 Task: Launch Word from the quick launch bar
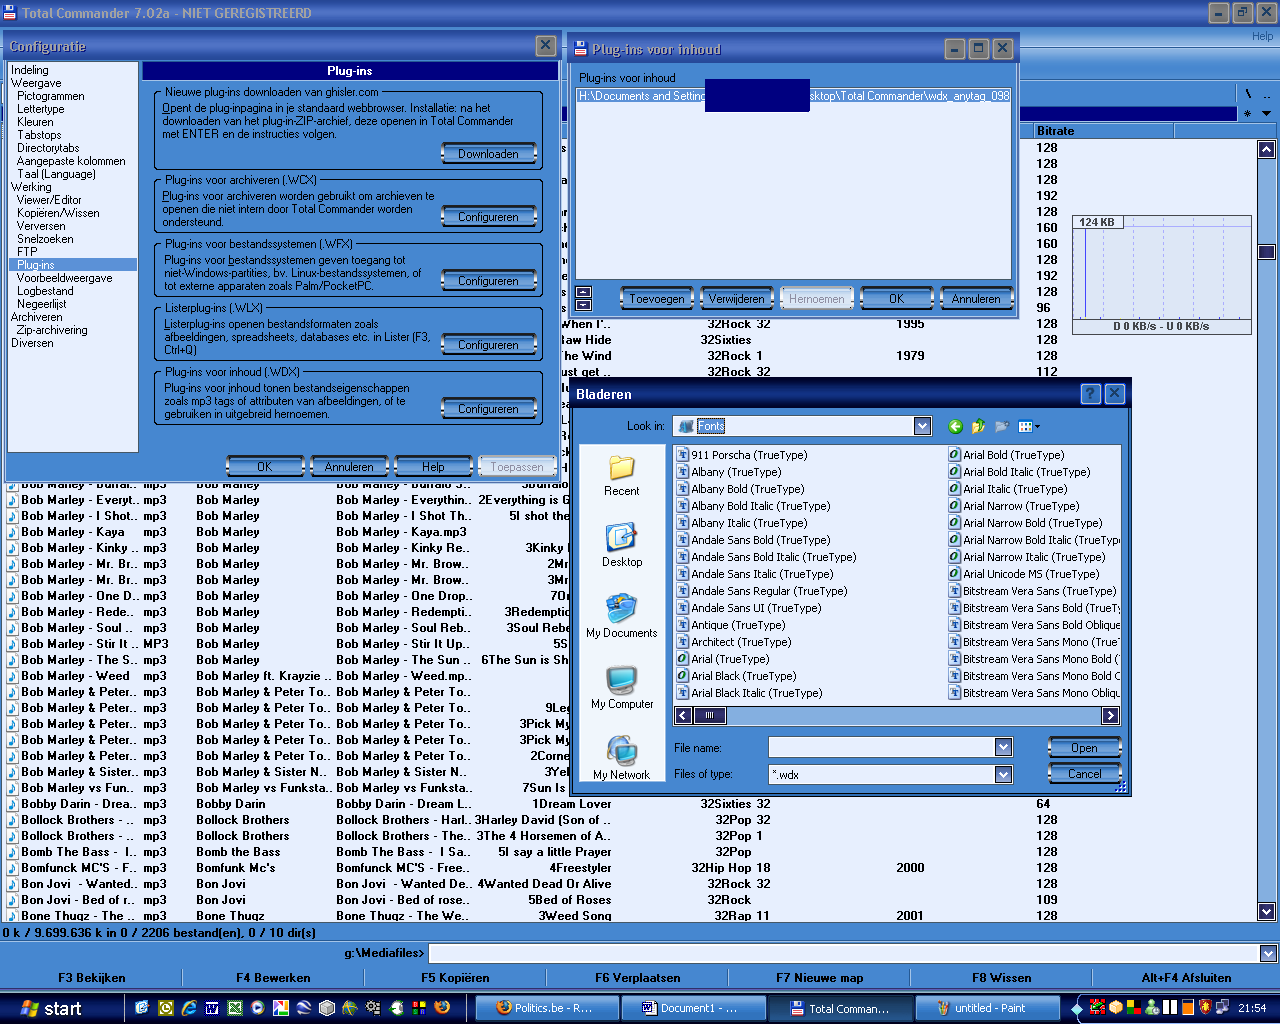[212, 1008]
